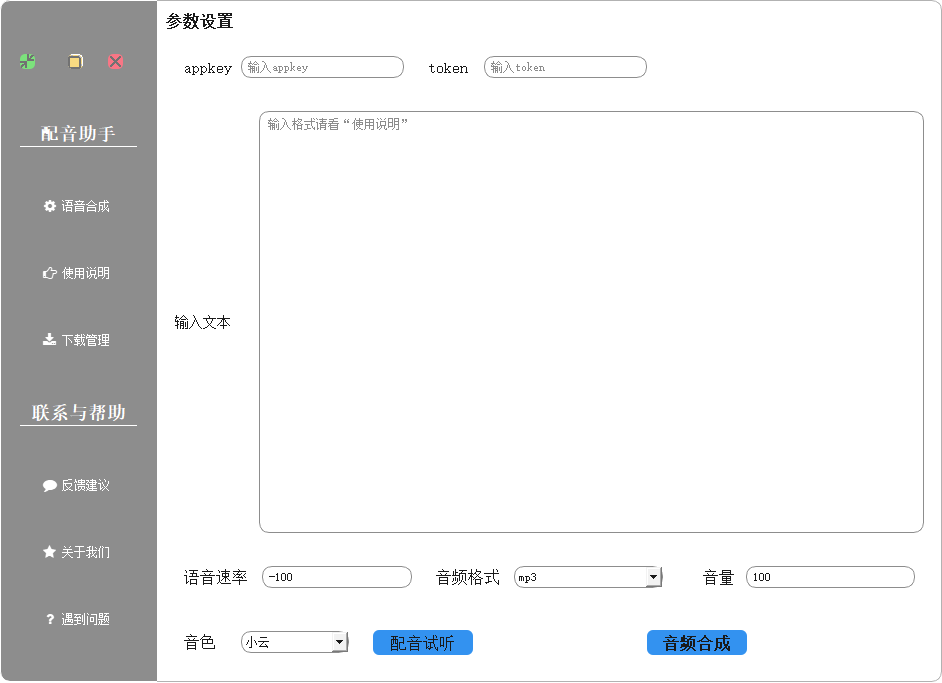Click the question mark icon beside 遇到问题
The height and width of the screenshot is (683, 942).
tap(50, 619)
